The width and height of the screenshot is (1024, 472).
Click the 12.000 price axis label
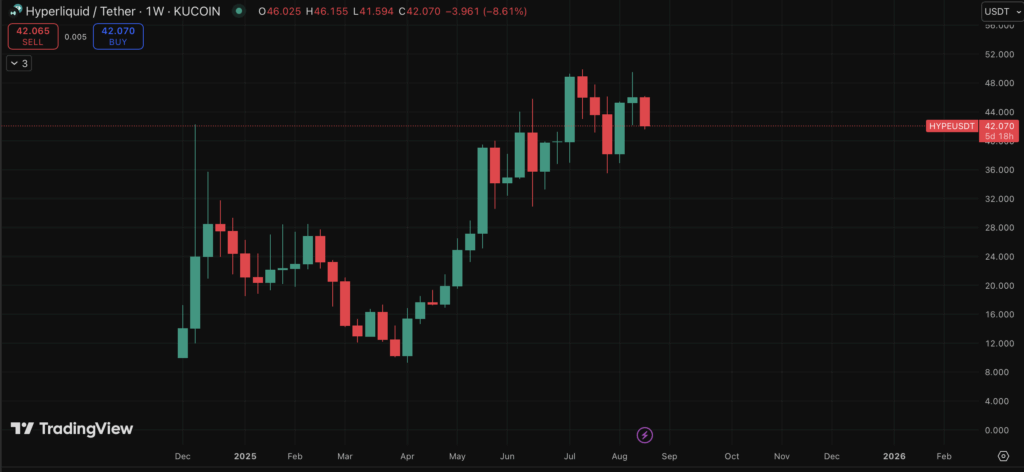click(999, 343)
